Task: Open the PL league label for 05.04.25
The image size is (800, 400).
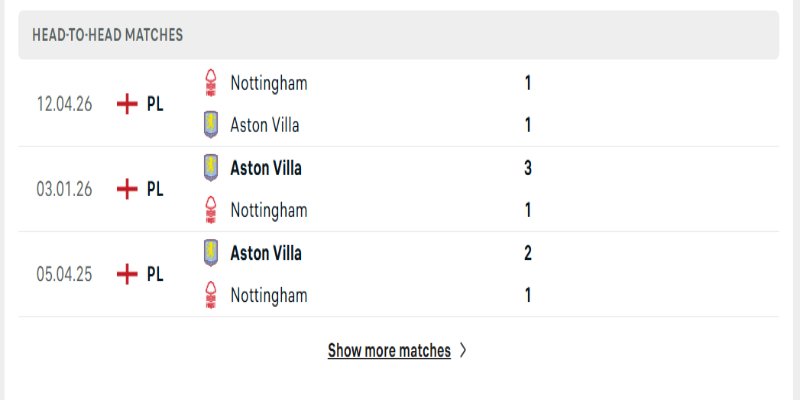Action: [x=155, y=274]
